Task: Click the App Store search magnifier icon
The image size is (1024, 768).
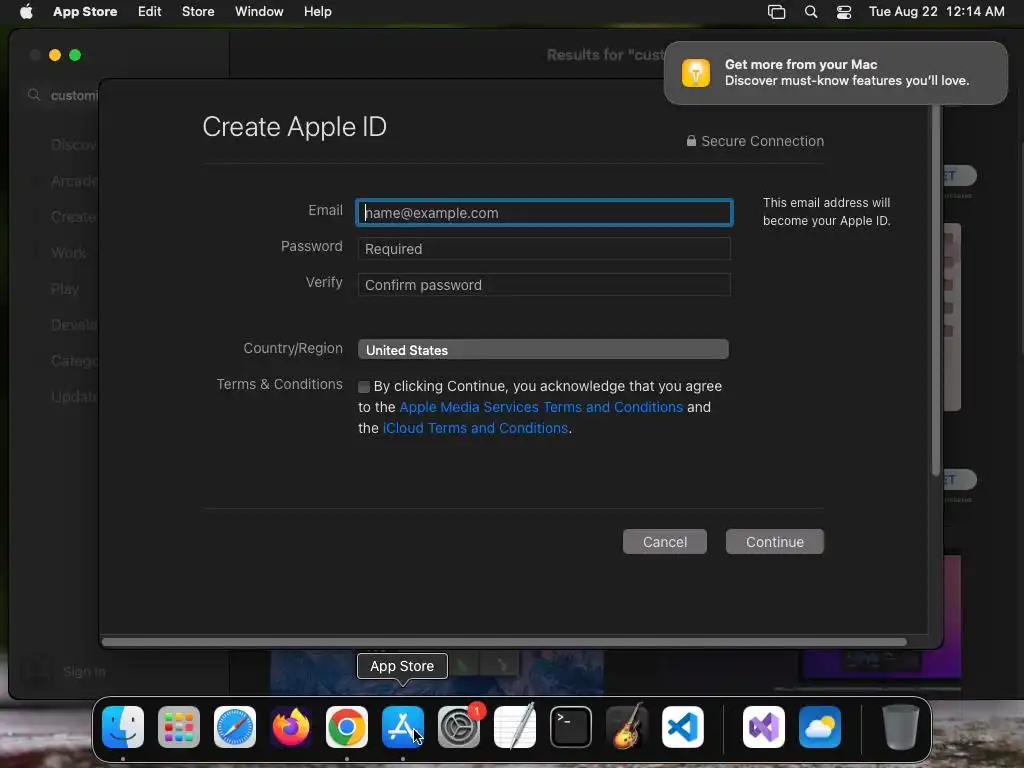Action: tap(34, 95)
